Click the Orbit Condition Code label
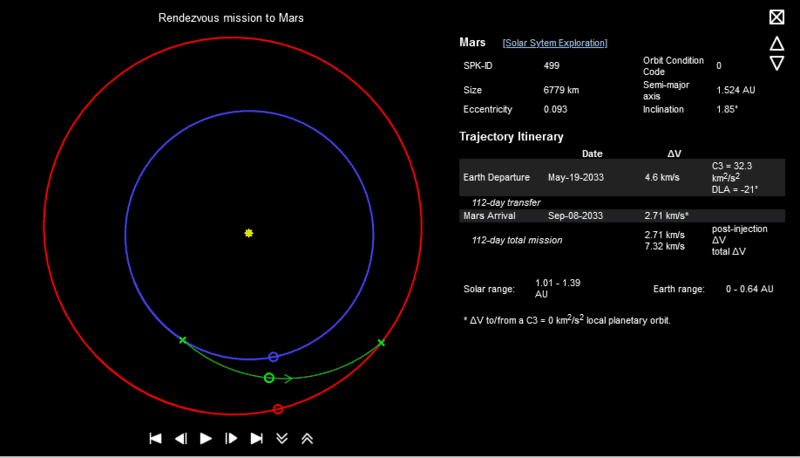The image size is (800, 458). point(673,66)
